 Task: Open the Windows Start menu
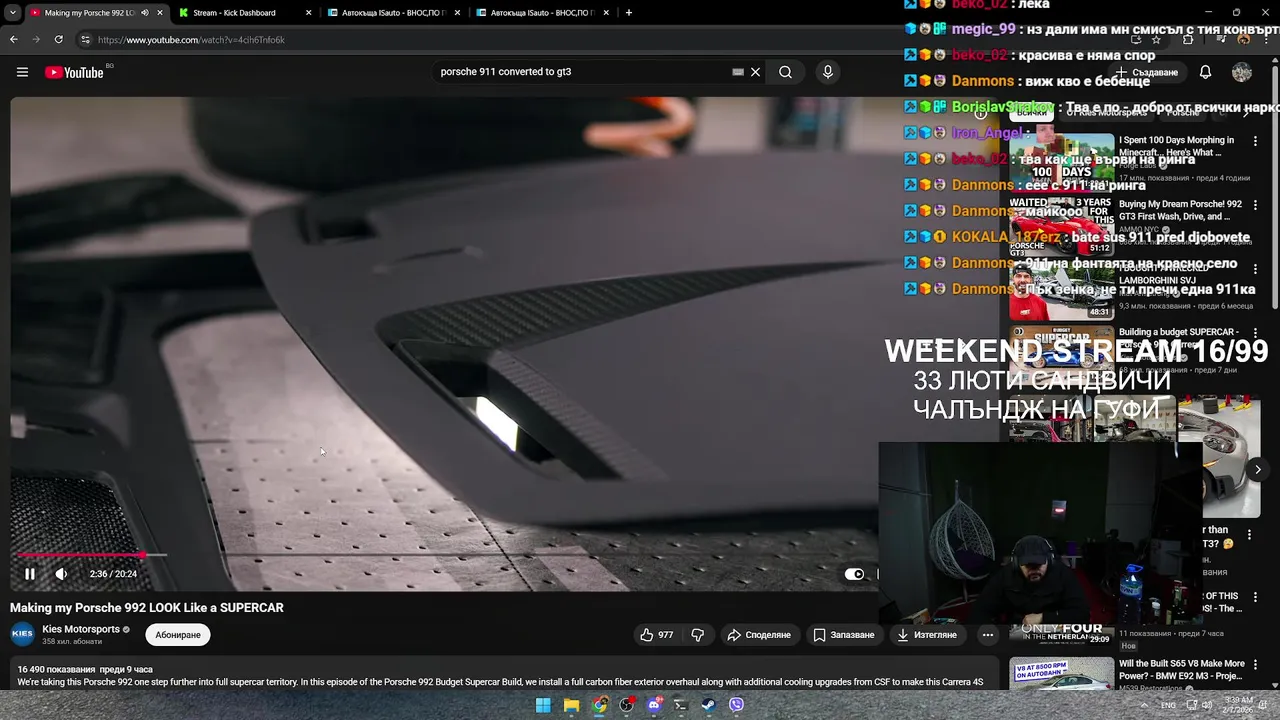point(543,705)
